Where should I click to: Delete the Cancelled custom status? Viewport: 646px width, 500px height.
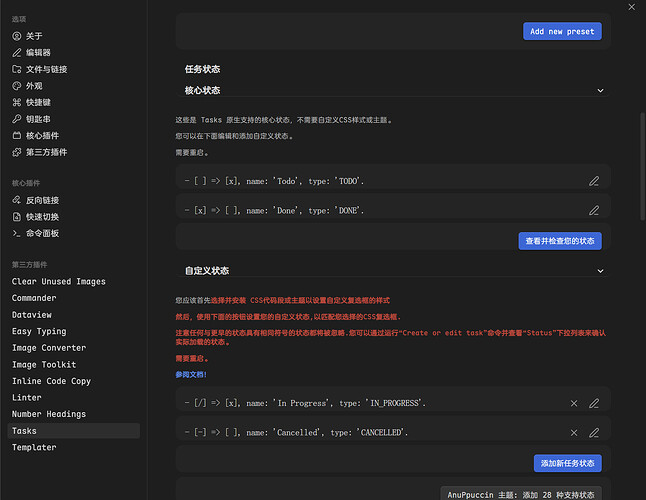(x=574, y=432)
